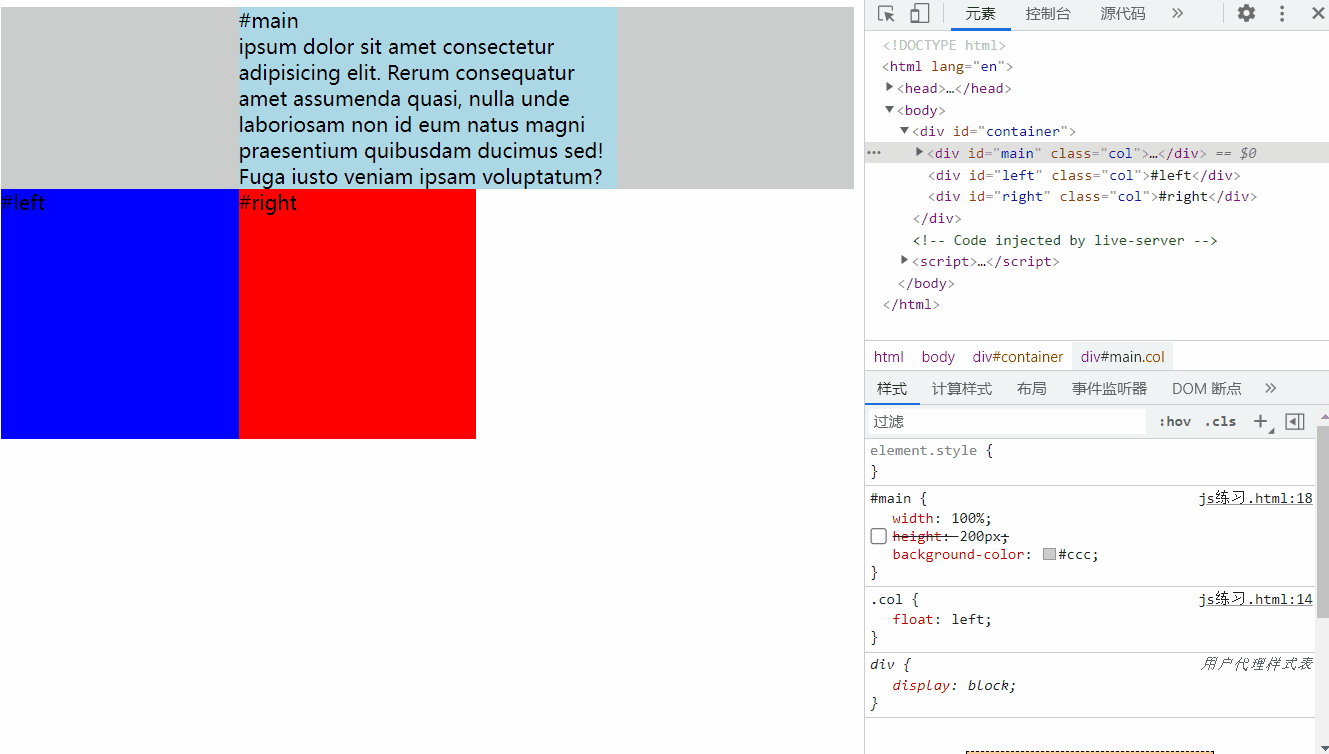Click the #ccc background color swatch
1329x754 pixels.
[x=1049, y=554]
